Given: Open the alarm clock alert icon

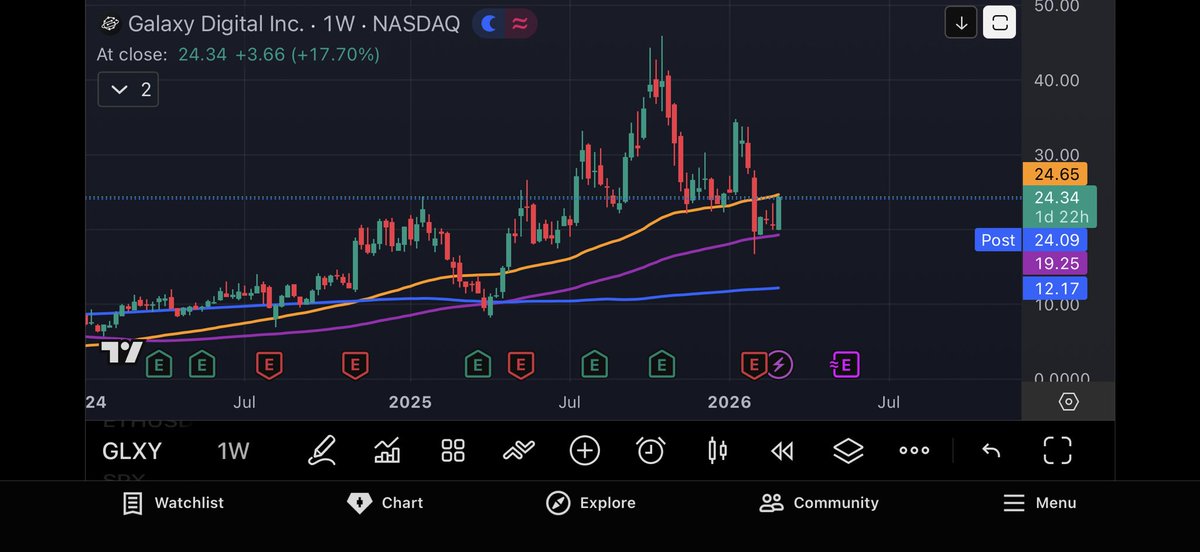Looking at the screenshot, I should [x=651, y=451].
